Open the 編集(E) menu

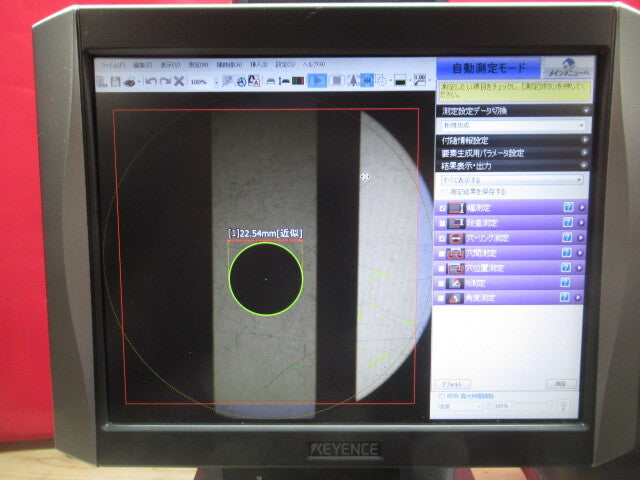click(x=142, y=65)
